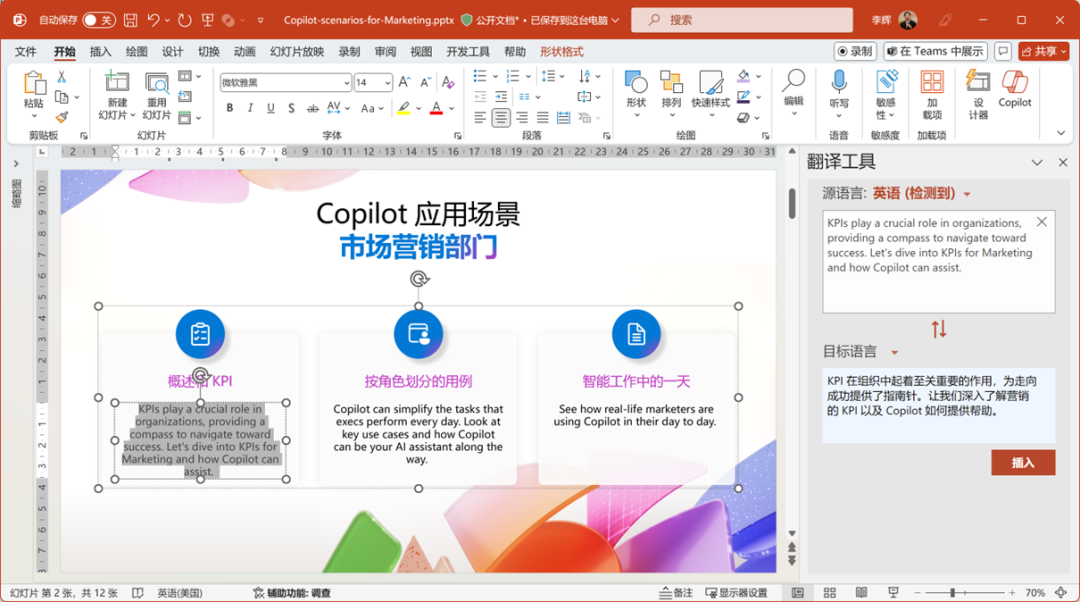Click Accessibility (辅助功能: 调查) status
Viewport: 1080px width, 602px height.
(291, 592)
